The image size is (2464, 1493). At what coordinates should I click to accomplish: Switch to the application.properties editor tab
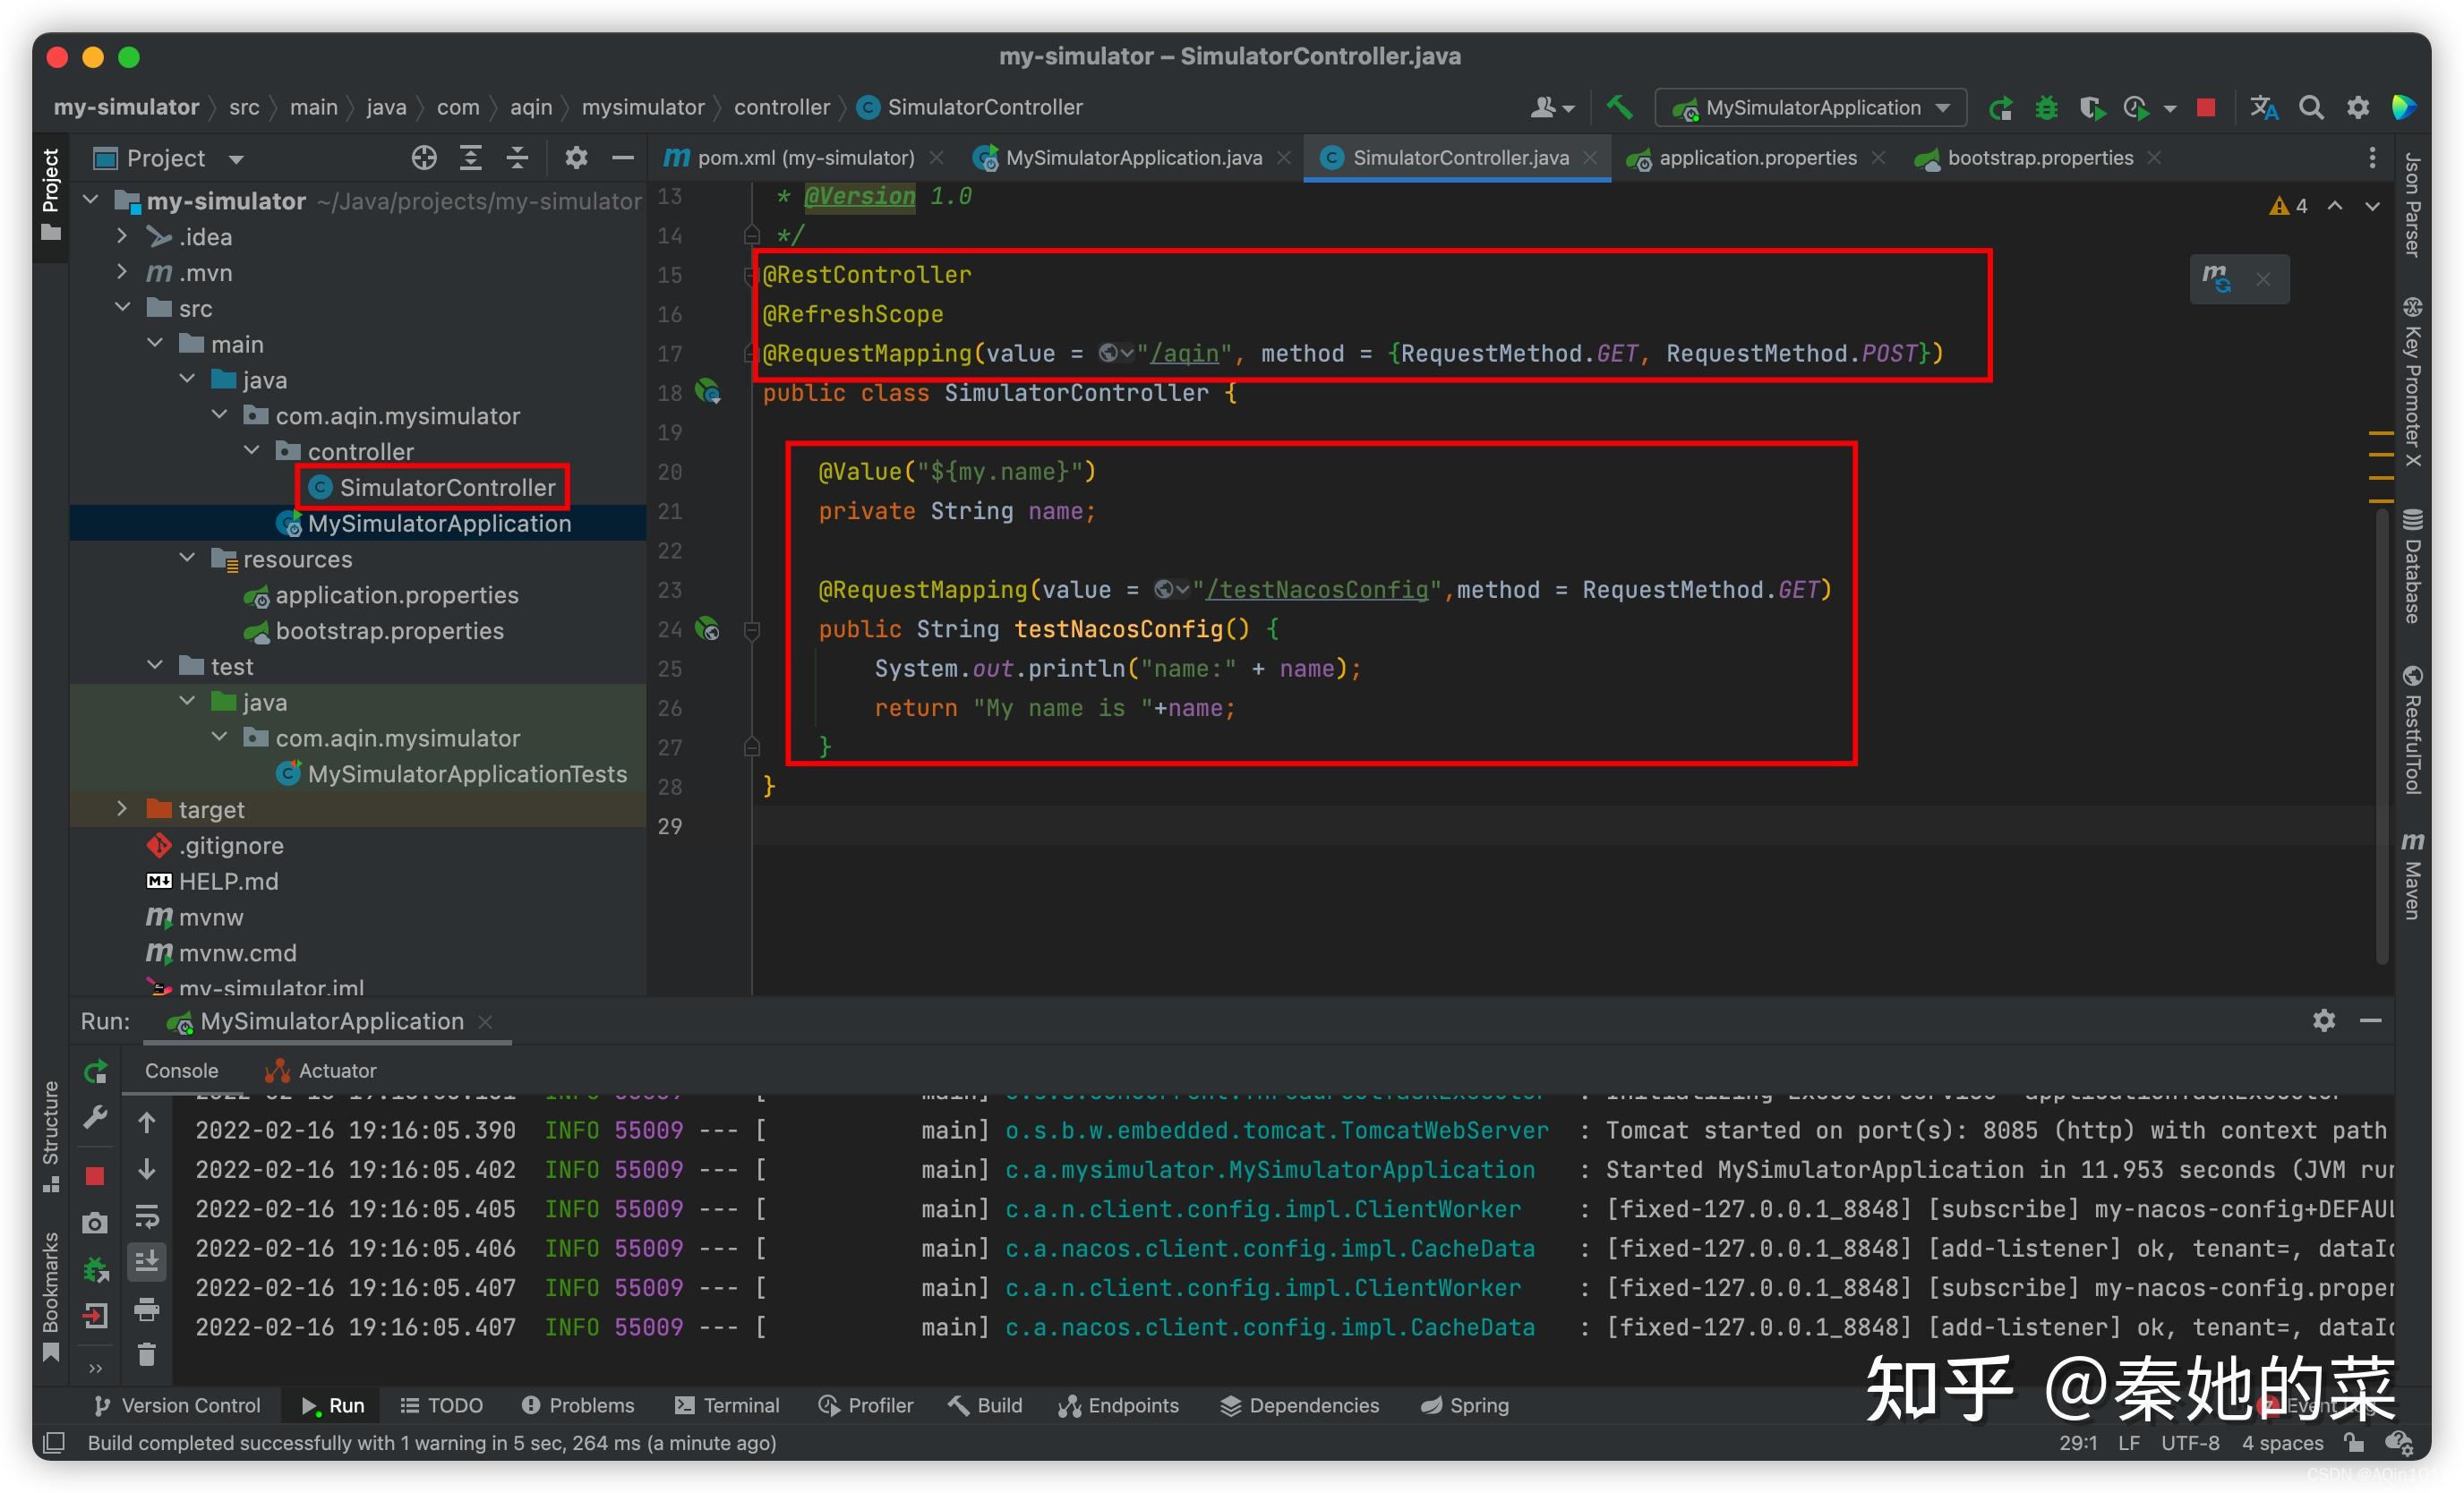pos(1757,158)
